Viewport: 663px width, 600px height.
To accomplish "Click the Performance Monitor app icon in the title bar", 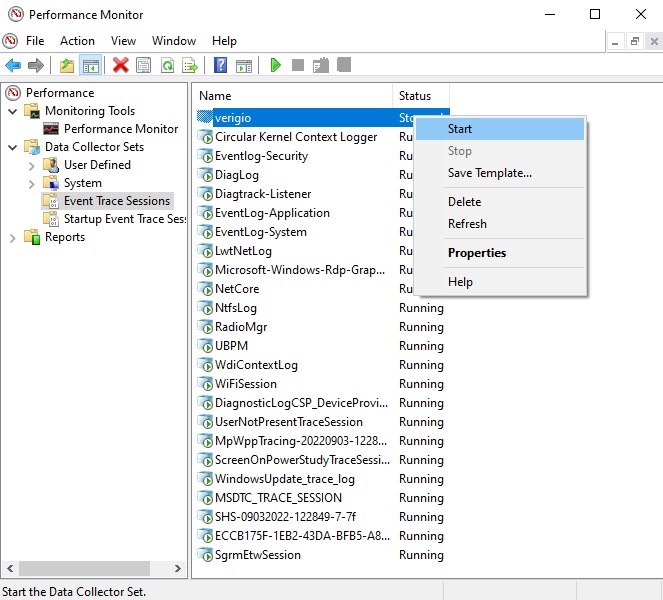I will (x=16, y=14).
